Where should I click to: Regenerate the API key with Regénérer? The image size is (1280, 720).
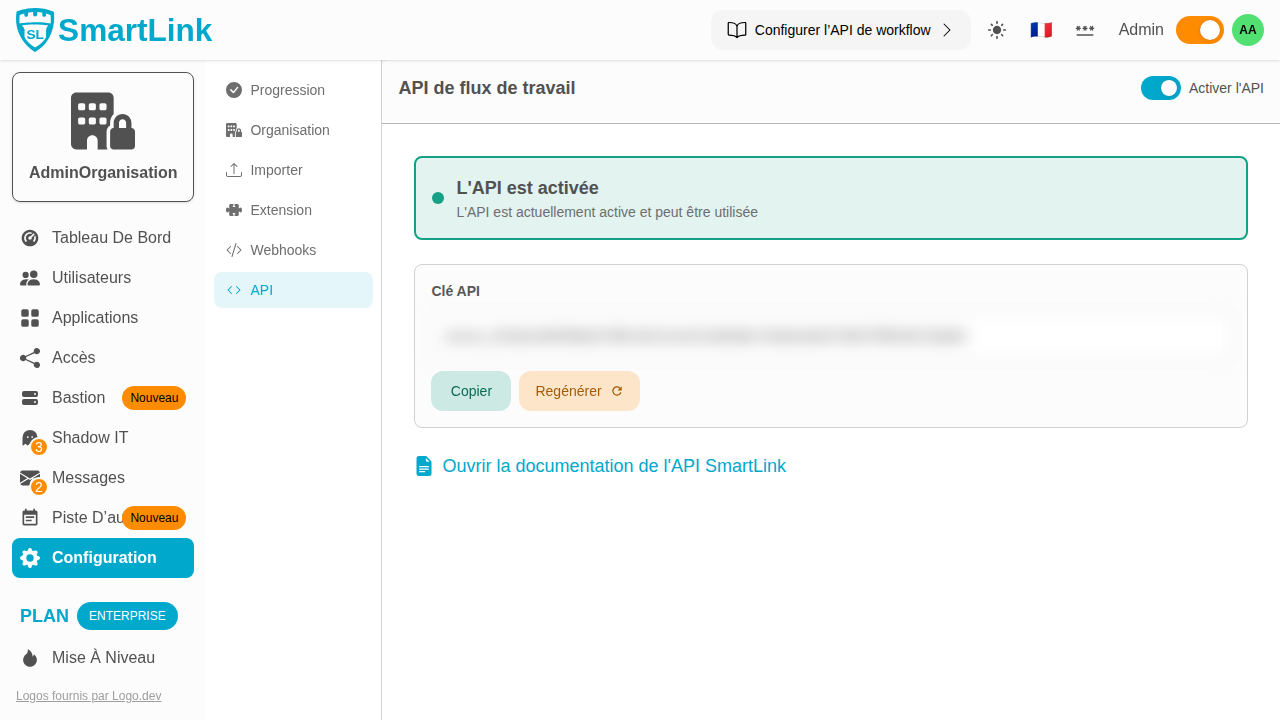pos(579,391)
